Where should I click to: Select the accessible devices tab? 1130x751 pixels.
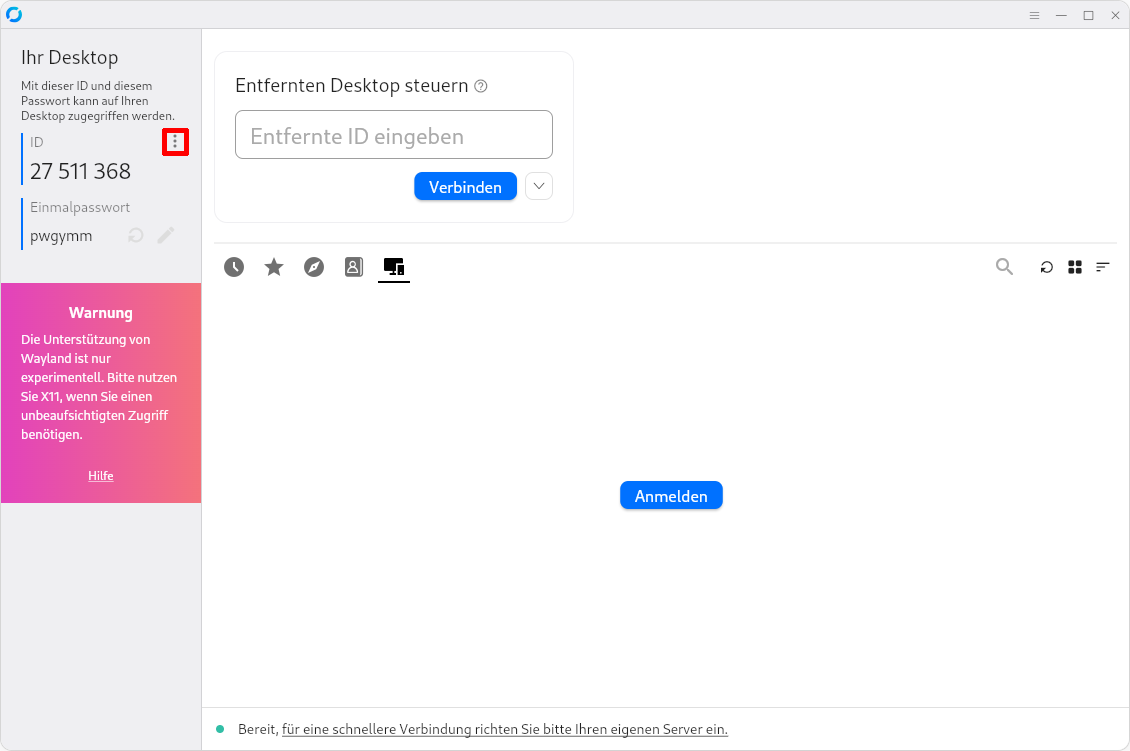[x=394, y=267]
